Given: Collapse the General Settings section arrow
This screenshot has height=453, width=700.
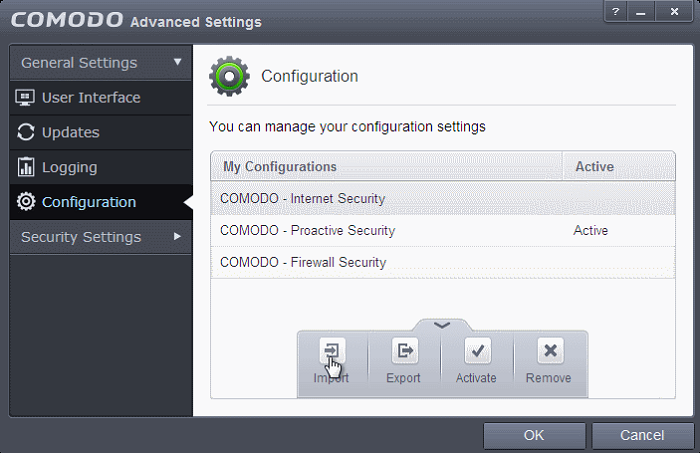Looking at the screenshot, I should [177, 62].
